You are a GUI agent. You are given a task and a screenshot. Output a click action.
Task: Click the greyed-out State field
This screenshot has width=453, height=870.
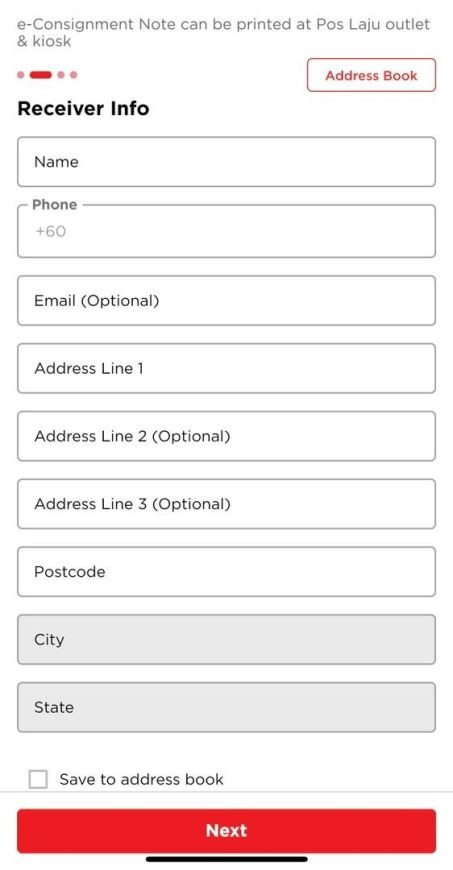(226, 707)
